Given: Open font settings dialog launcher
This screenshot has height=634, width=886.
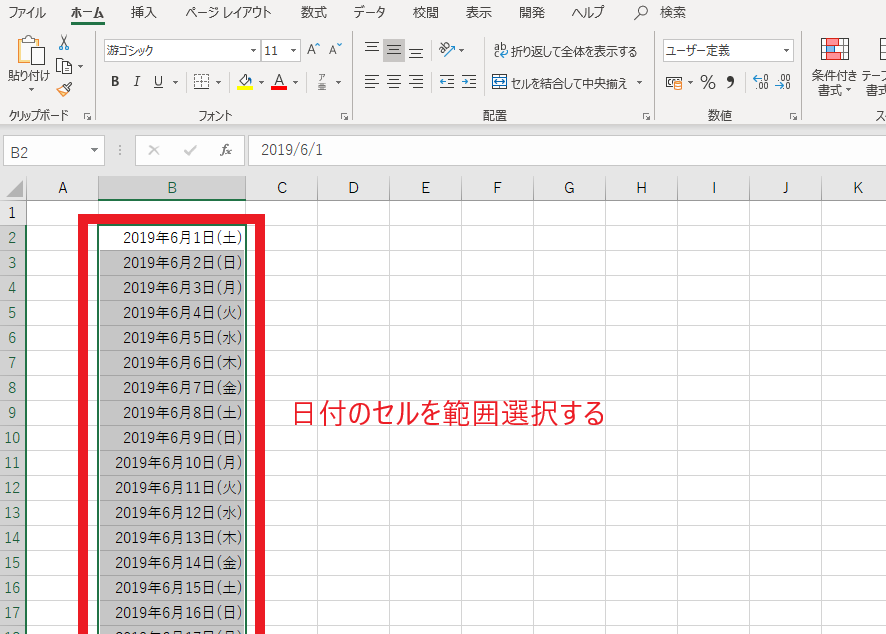Looking at the screenshot, I should coord(344,116).
